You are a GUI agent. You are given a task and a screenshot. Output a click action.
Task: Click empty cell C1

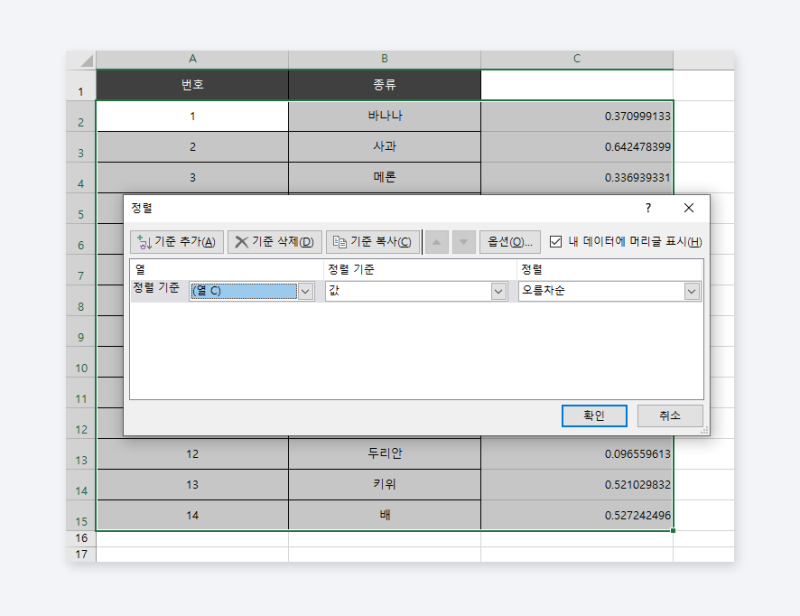pos(577,85)
